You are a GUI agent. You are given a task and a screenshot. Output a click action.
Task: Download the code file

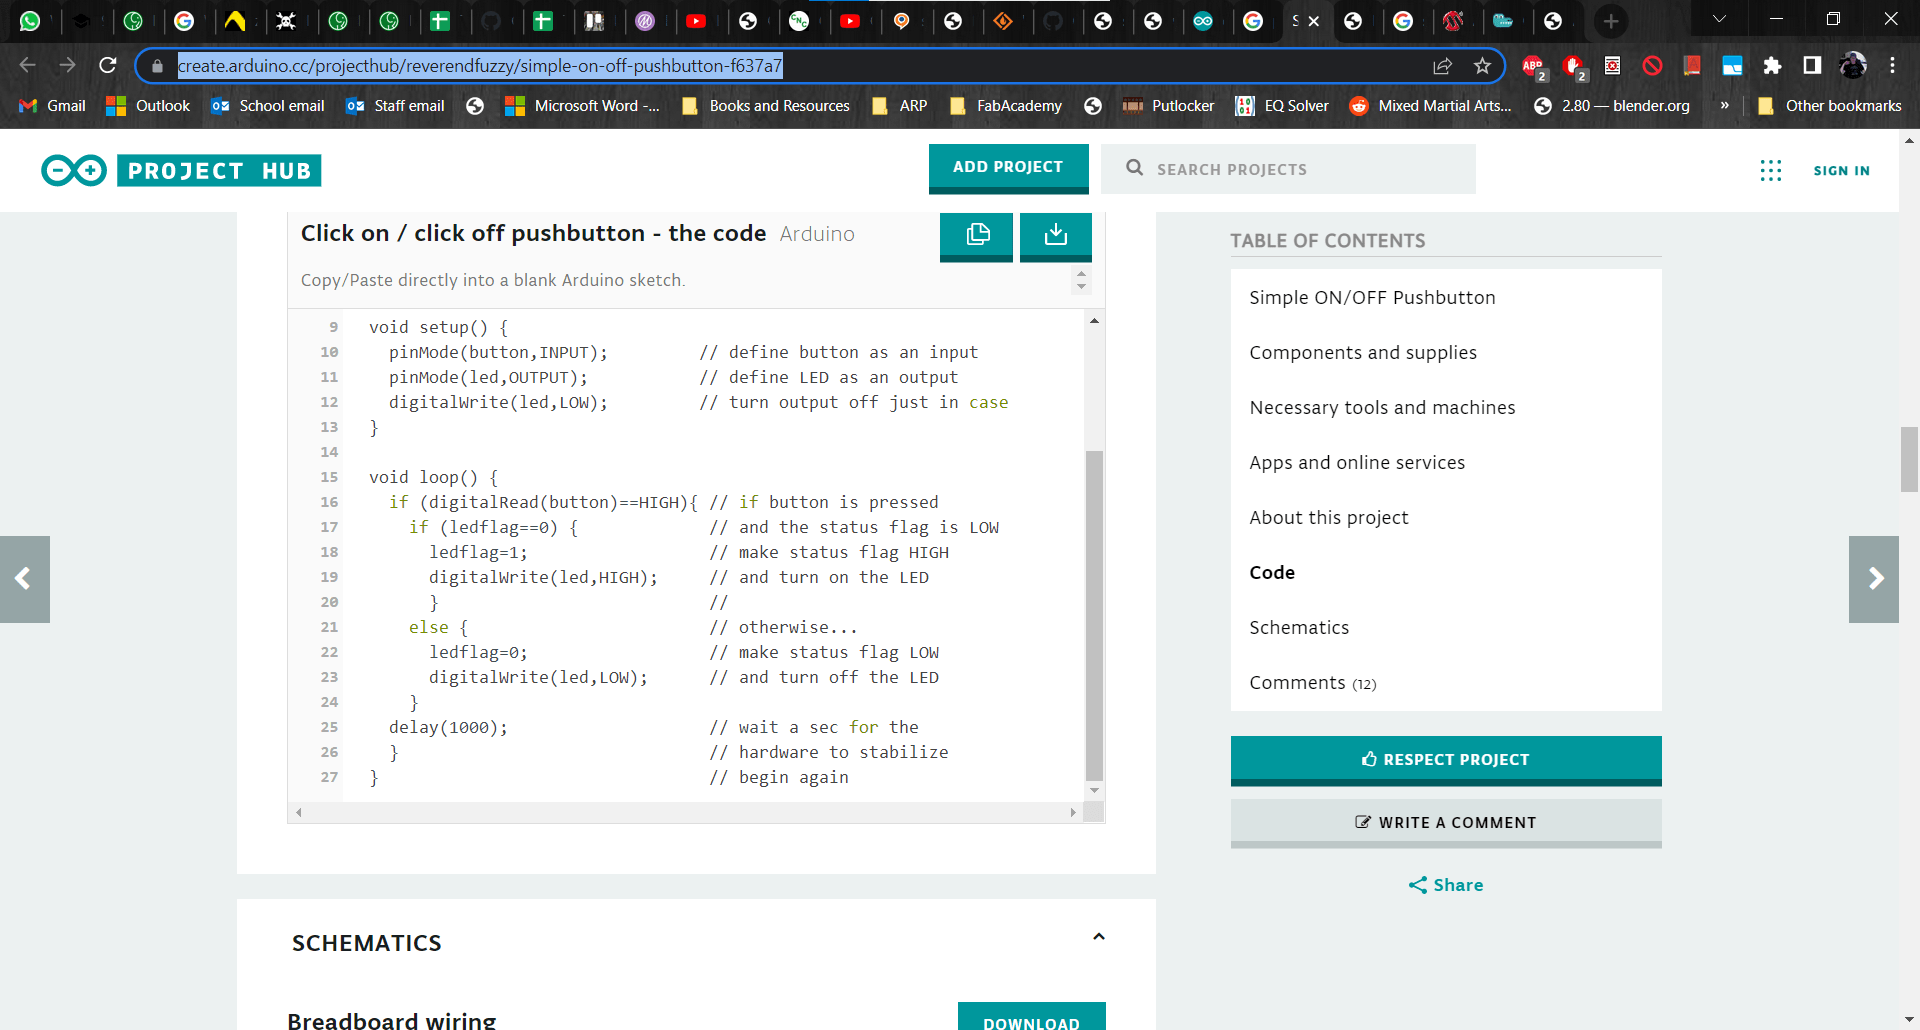(x=1056, y=235)
